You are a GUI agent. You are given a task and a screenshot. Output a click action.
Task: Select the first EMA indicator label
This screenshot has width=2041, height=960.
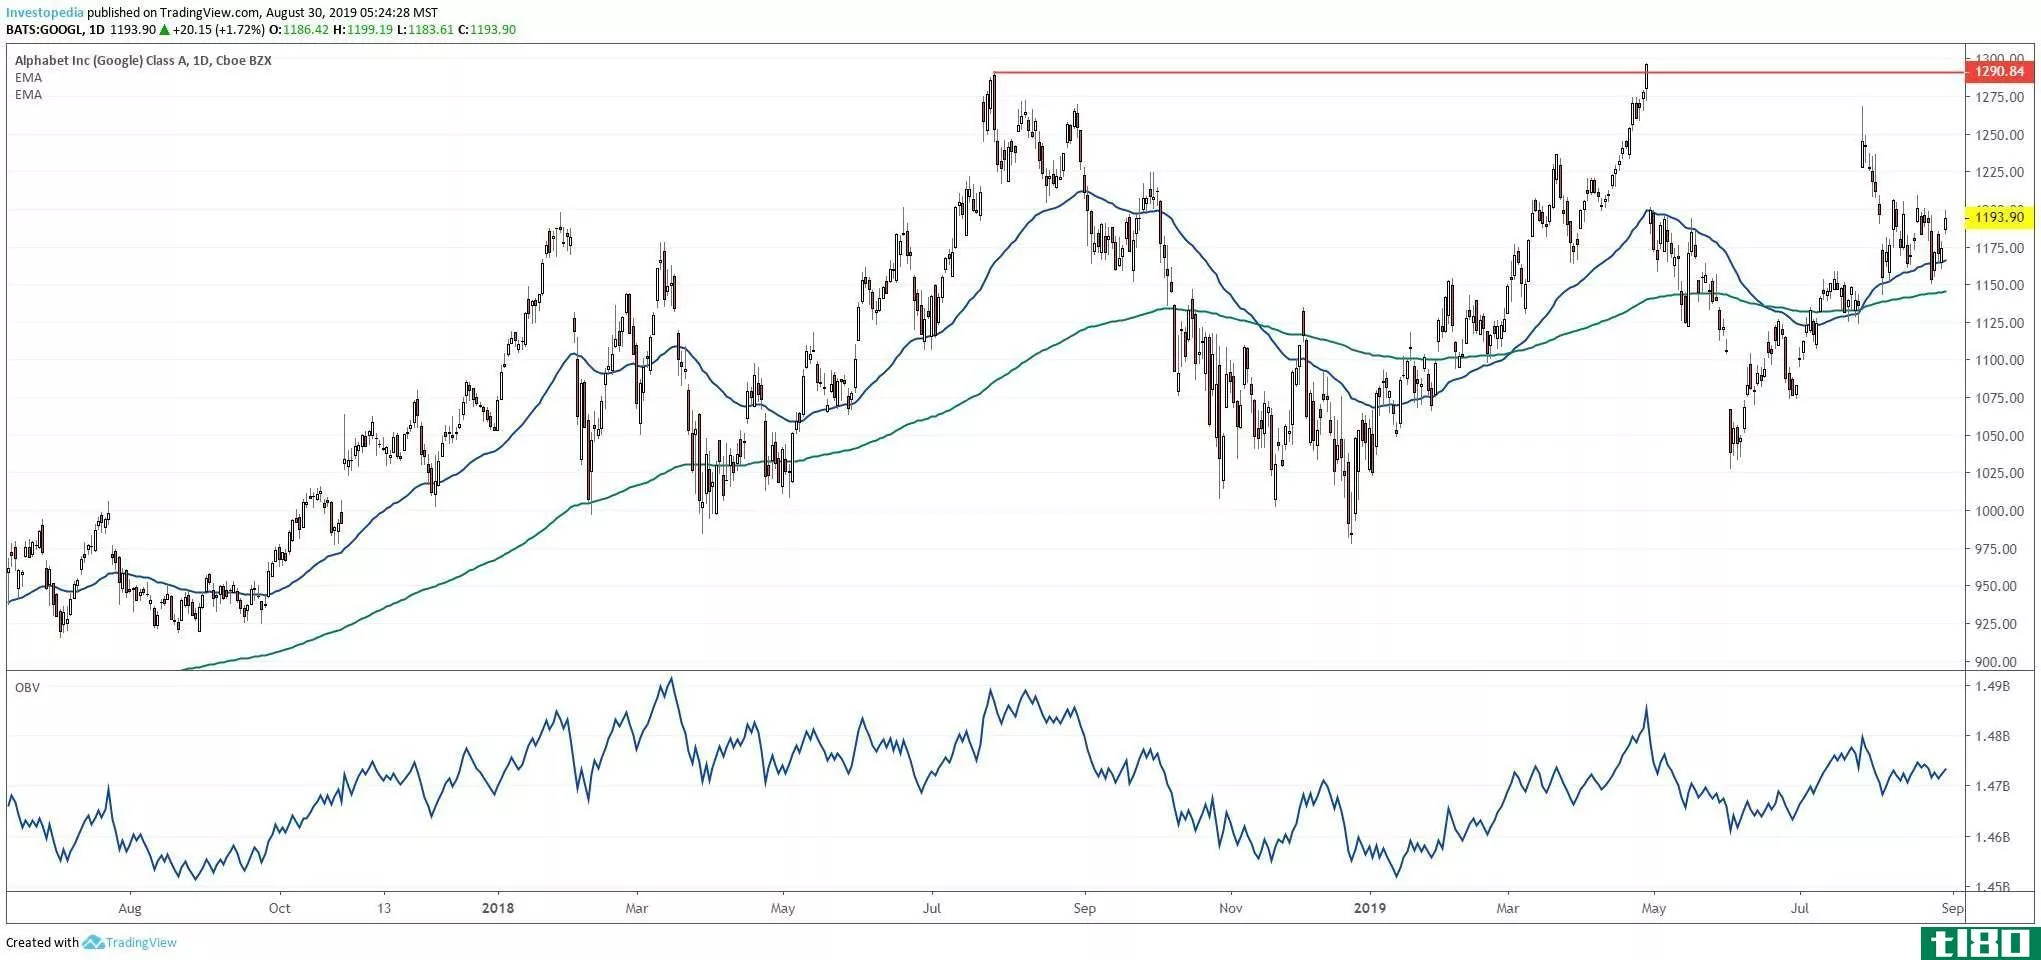tap(28, 77)
